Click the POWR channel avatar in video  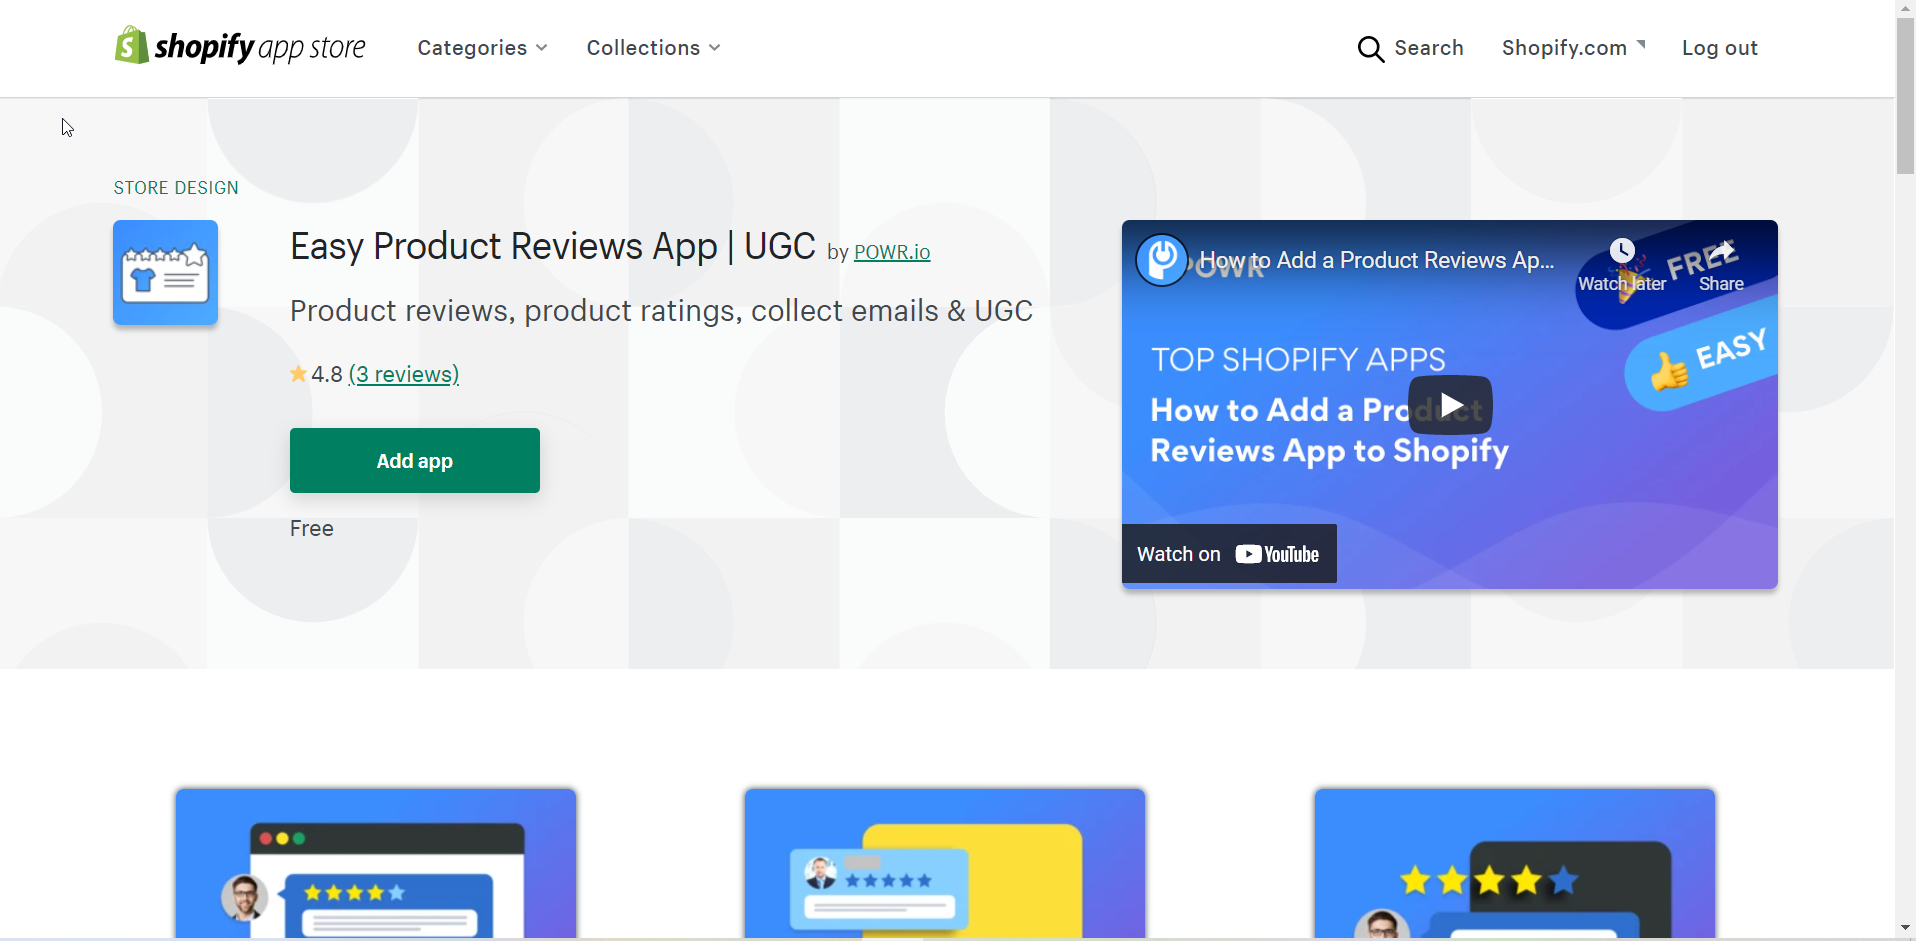coord(1162,261)
